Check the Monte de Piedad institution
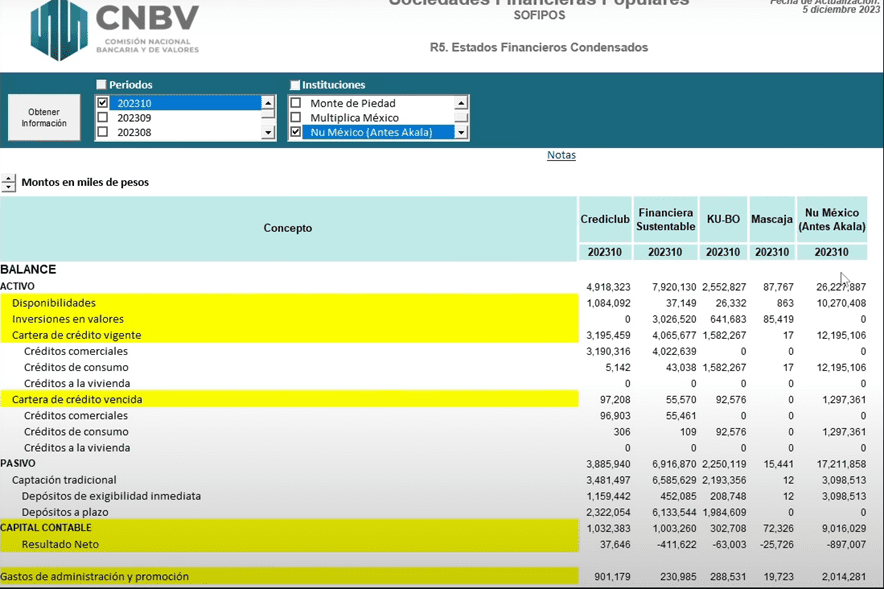The width and height of the screenshot is (884, 589). coord(296,103)
